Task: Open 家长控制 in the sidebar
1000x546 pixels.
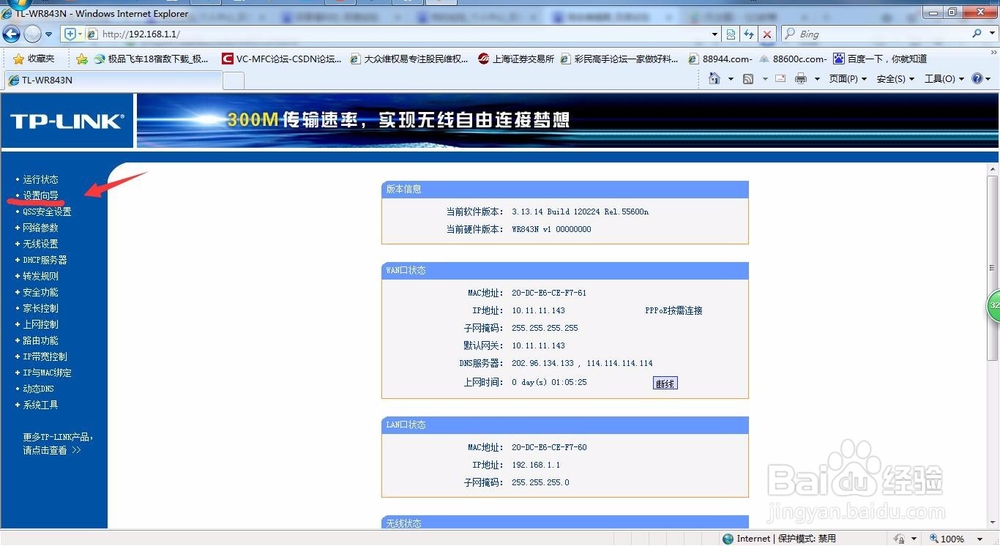Action: click(x=40, y=308)
